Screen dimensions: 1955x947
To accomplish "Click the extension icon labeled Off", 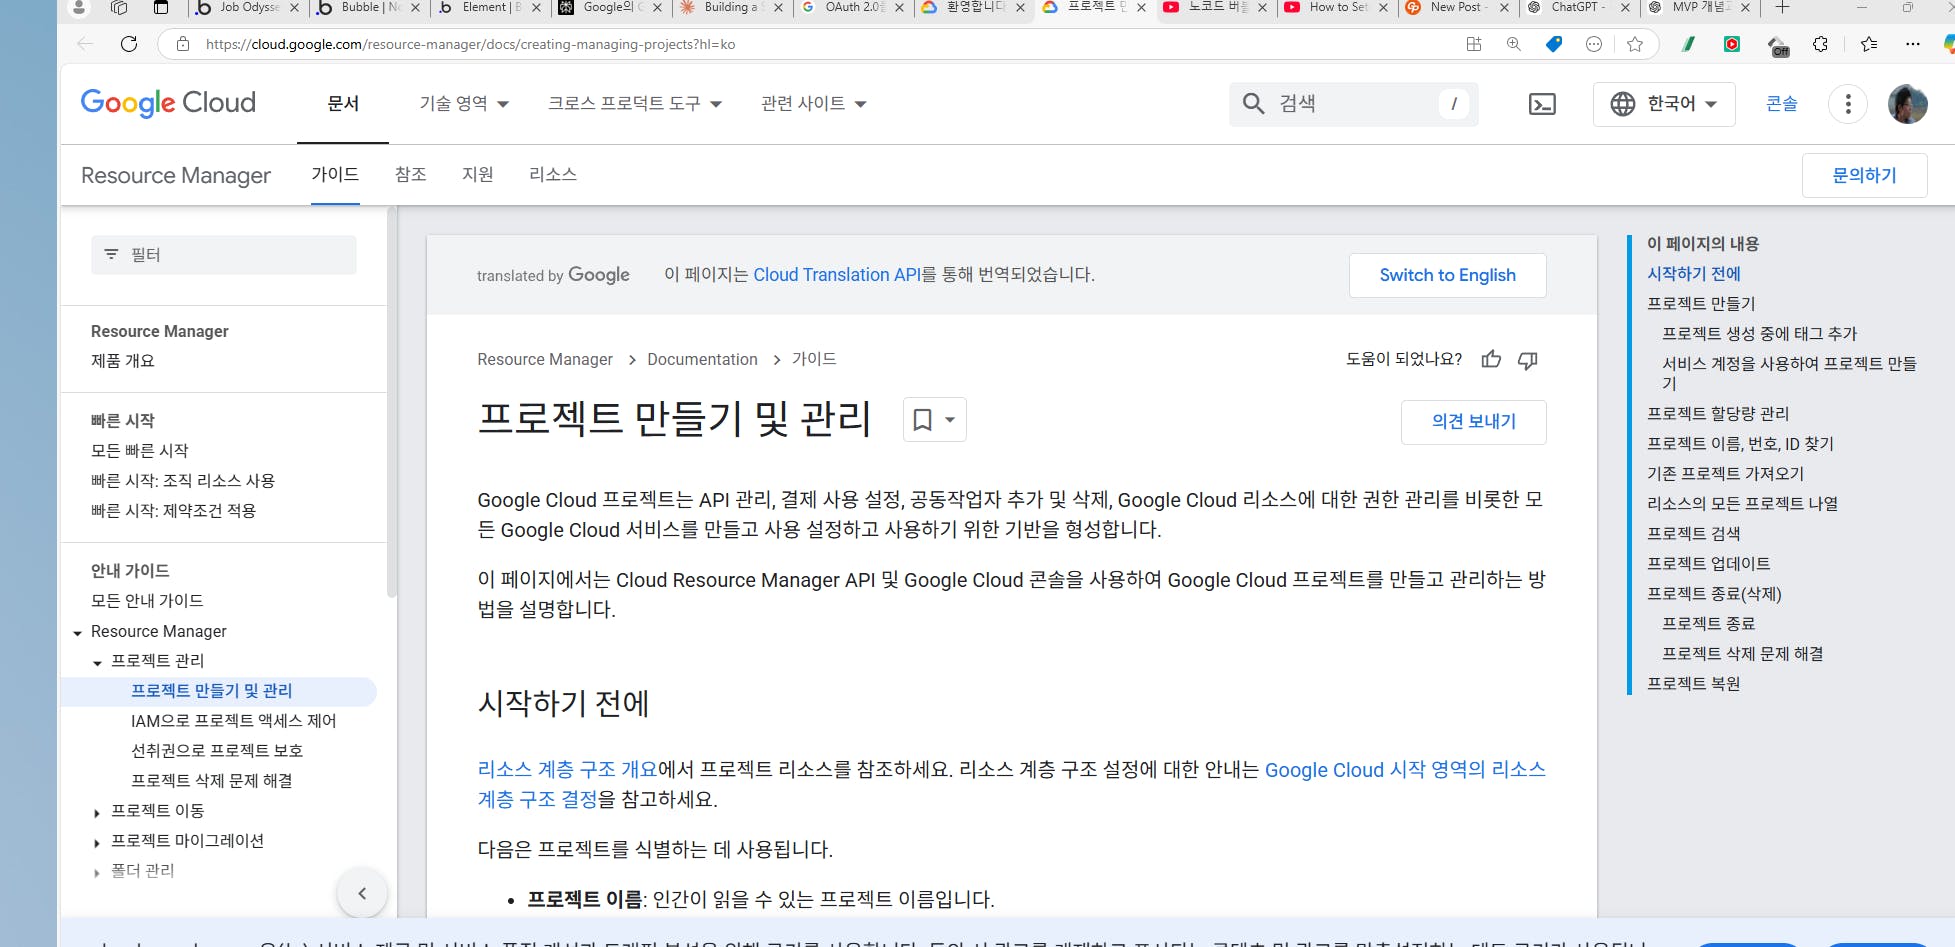I will pyautogui.click(x=1777, y=46).
